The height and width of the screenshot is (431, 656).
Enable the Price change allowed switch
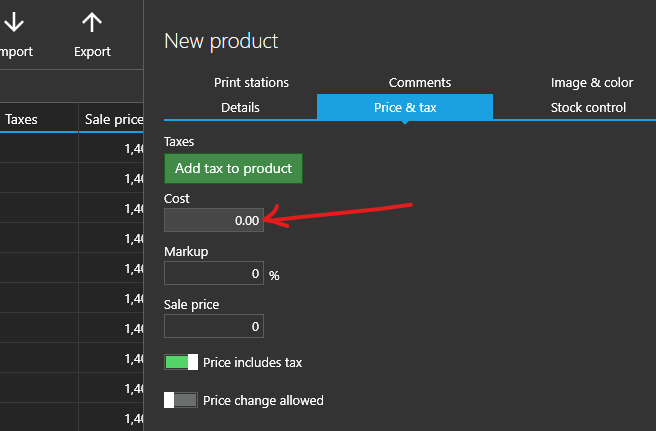click(x=181, y=400)
